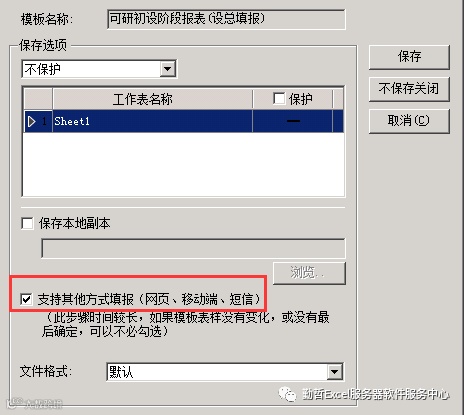Viewport: 464px width, 415px height.
Task: Select the 默认 file format combo box
Action: pyautogui.click(x=225, y=372)
